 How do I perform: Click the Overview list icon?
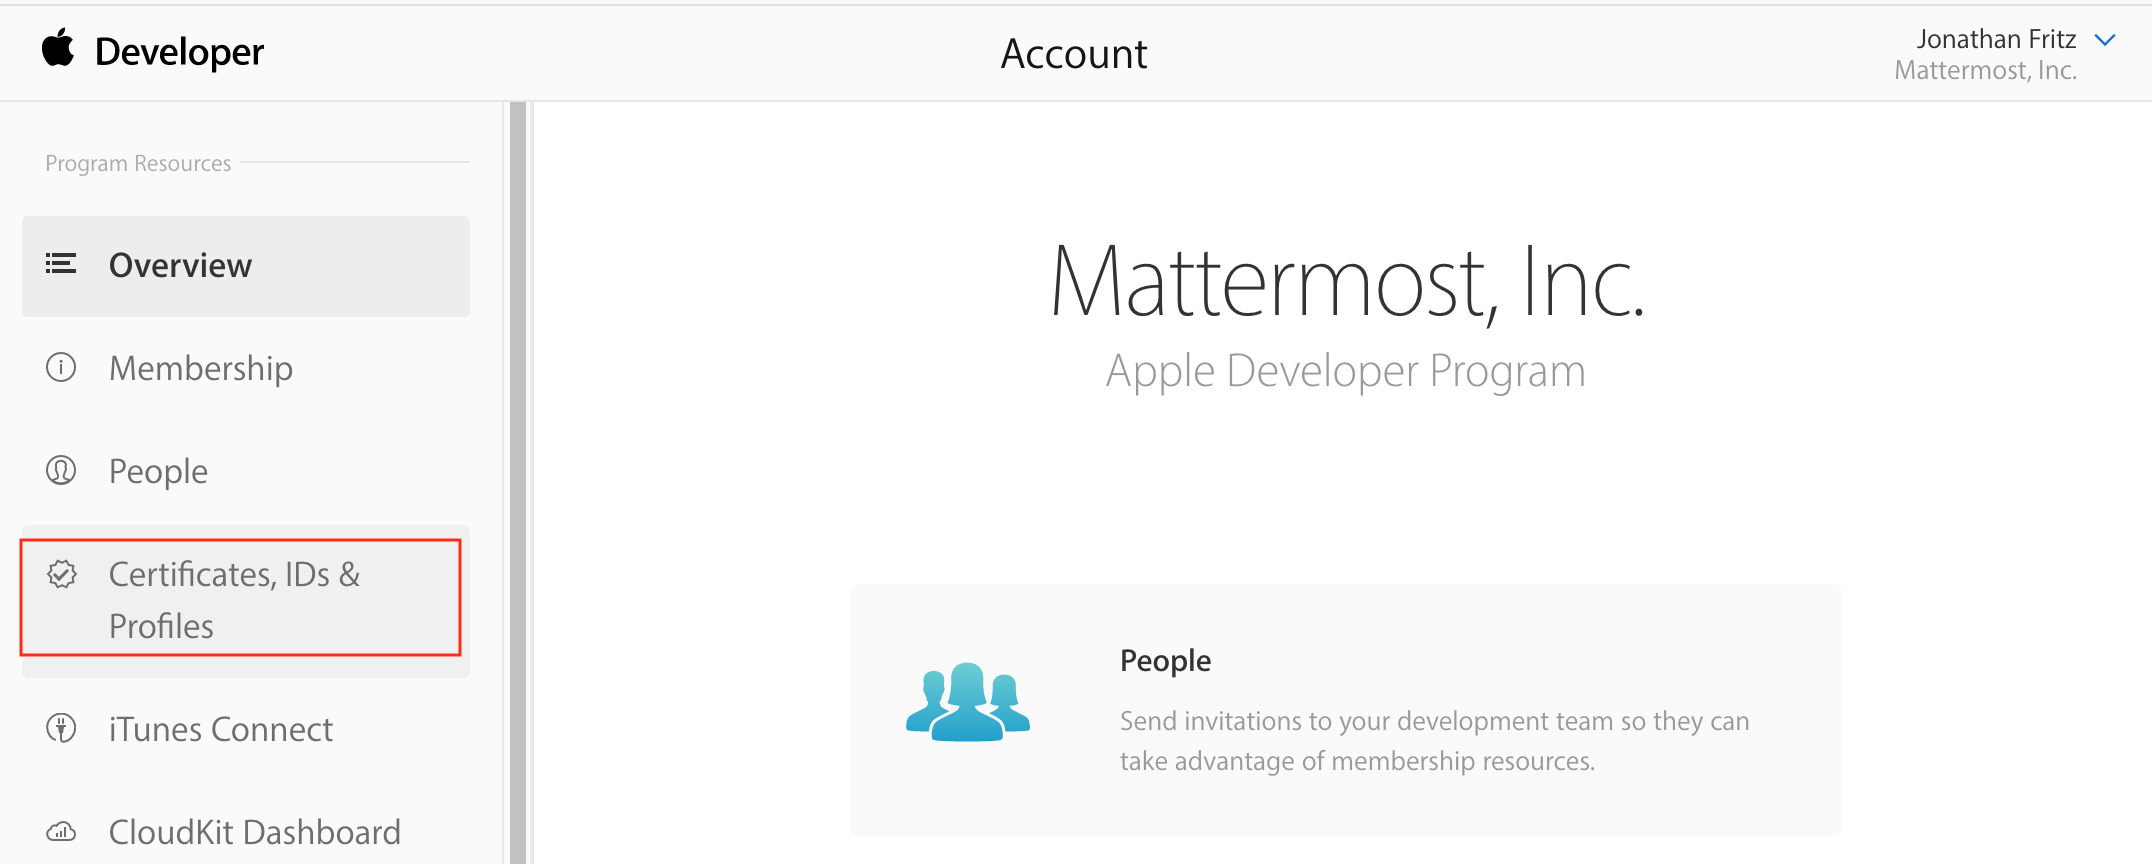click(61, 264)
